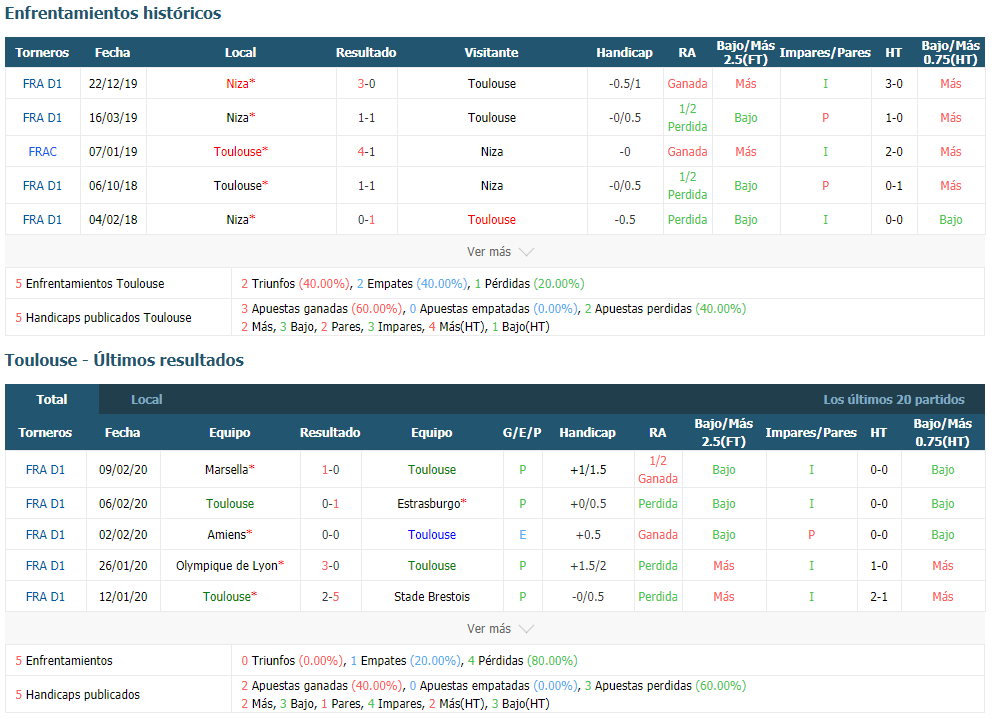Click Visitante column header
The height and width of the screenshot is (719, 996).
(x=491, y=52)
